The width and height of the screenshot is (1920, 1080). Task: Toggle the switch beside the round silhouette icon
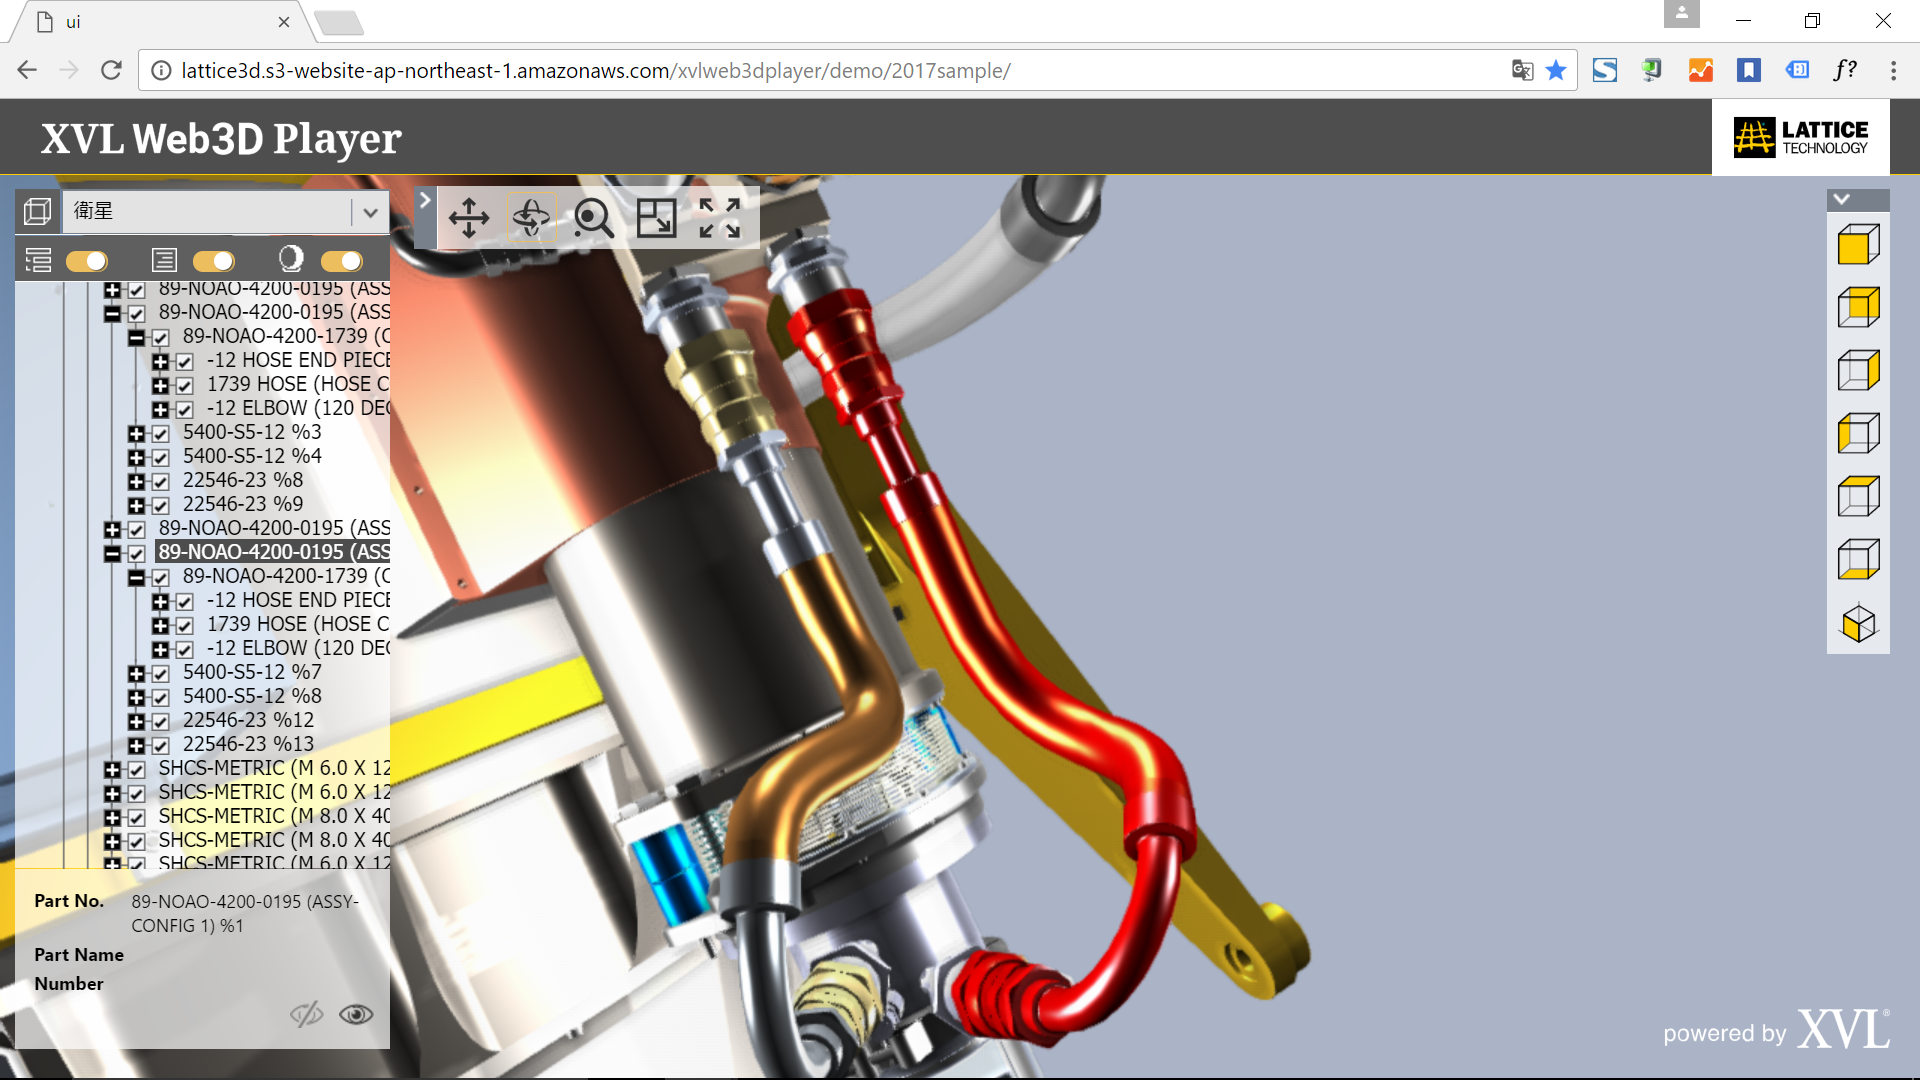341,261
